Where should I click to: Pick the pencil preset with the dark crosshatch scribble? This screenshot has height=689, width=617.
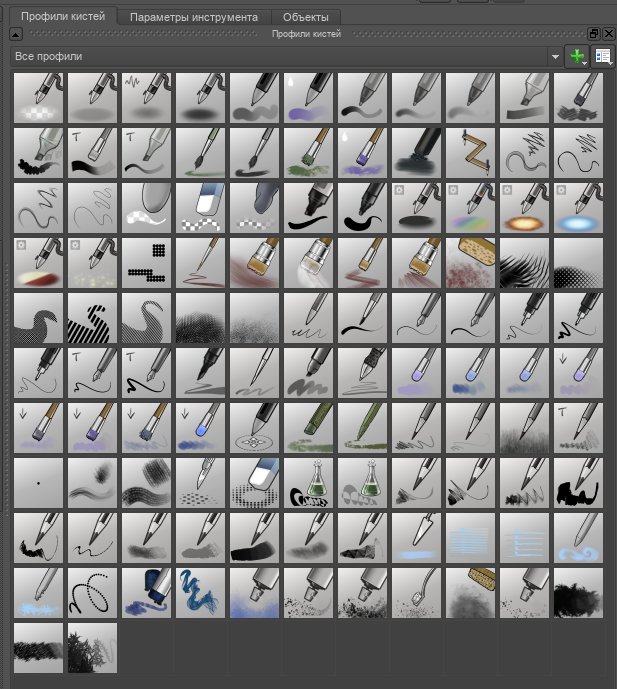pos(578,98)
